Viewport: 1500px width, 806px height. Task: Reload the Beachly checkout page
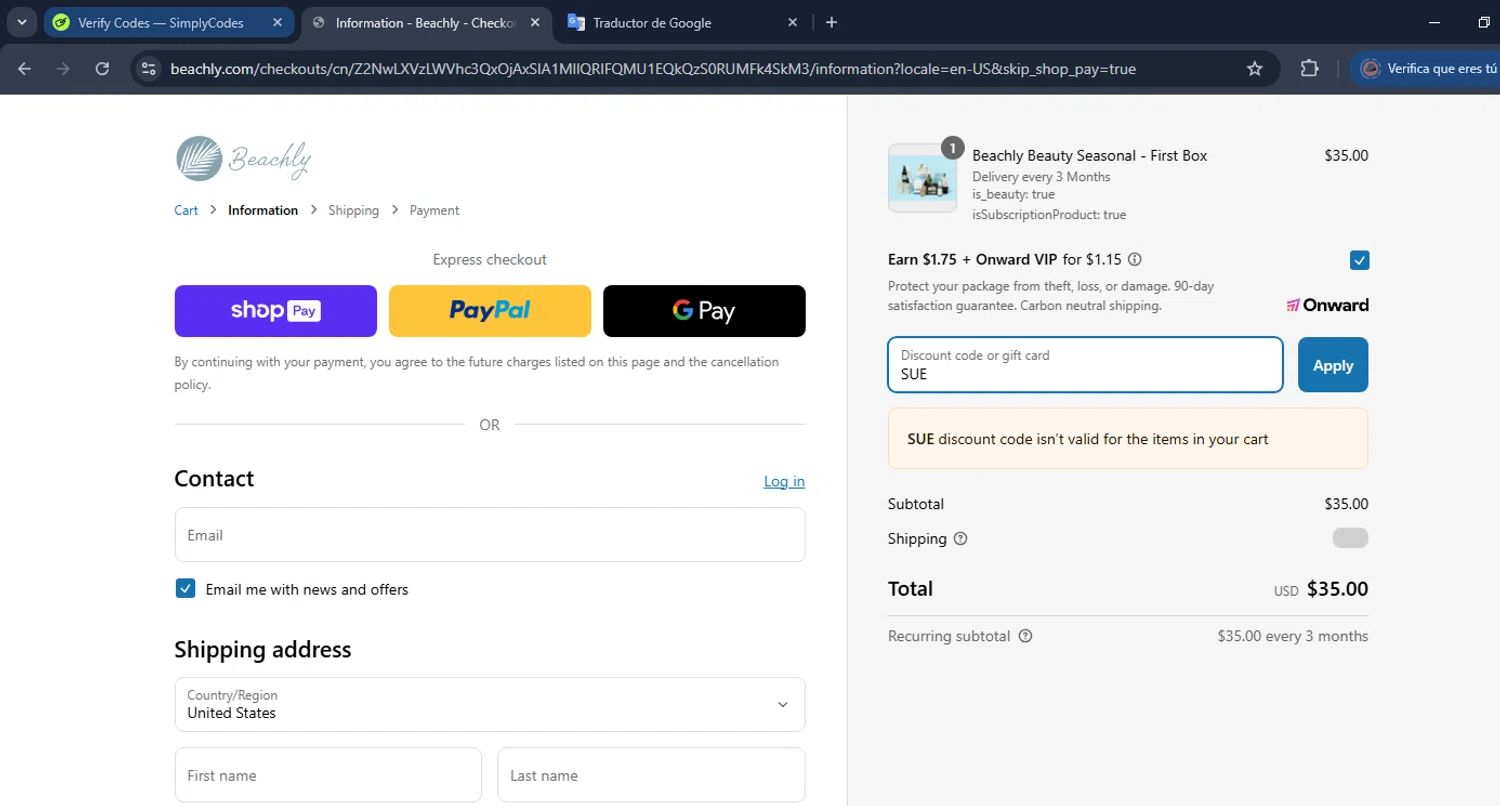click(102, 69)
